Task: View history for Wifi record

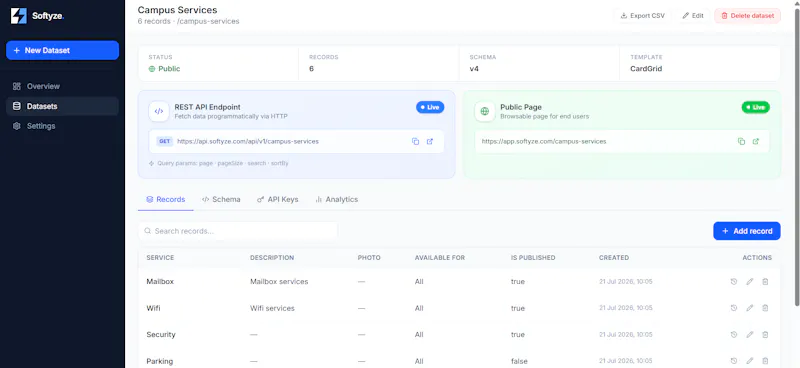Action: coord(734,308)
